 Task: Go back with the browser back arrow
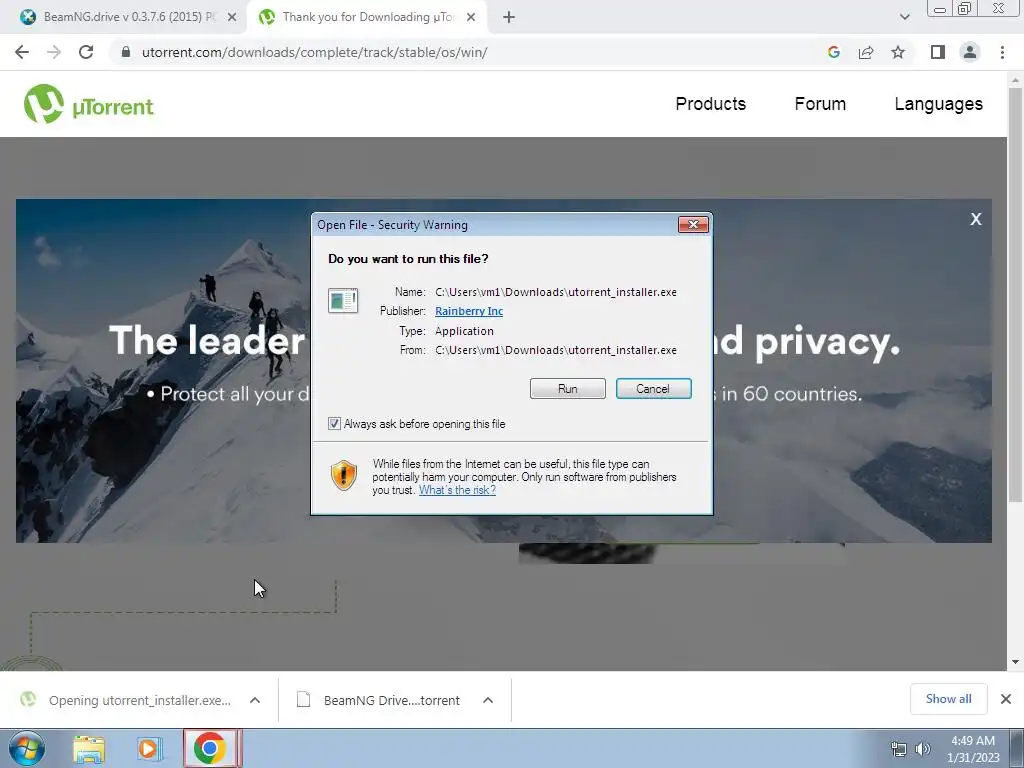[x=22, y=52]
